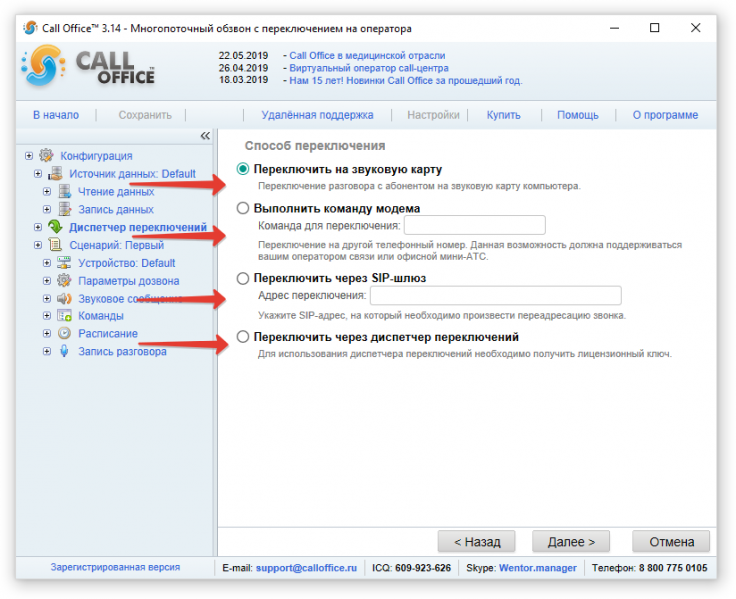Expand the Параметры дозвона node
This screenshot has width=736, height=599.
pyautogui.click(x=47, y=281)
